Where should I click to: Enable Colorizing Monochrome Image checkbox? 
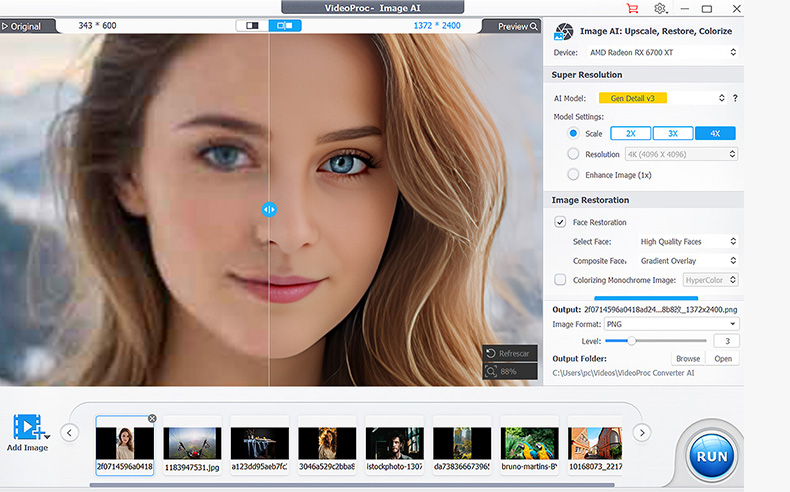(x=560, y=280)
